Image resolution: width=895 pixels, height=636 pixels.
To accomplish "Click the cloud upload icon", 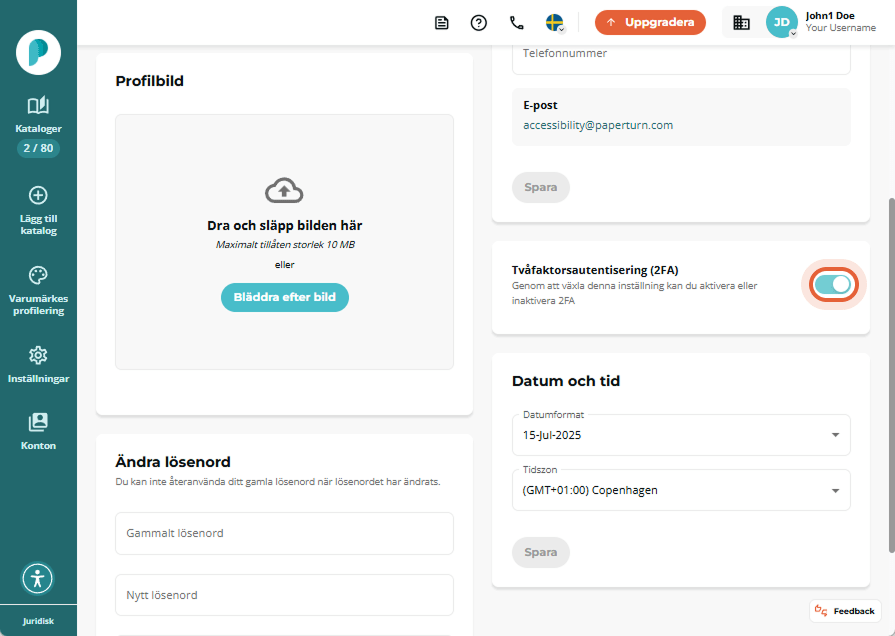I will coord(284,191).
